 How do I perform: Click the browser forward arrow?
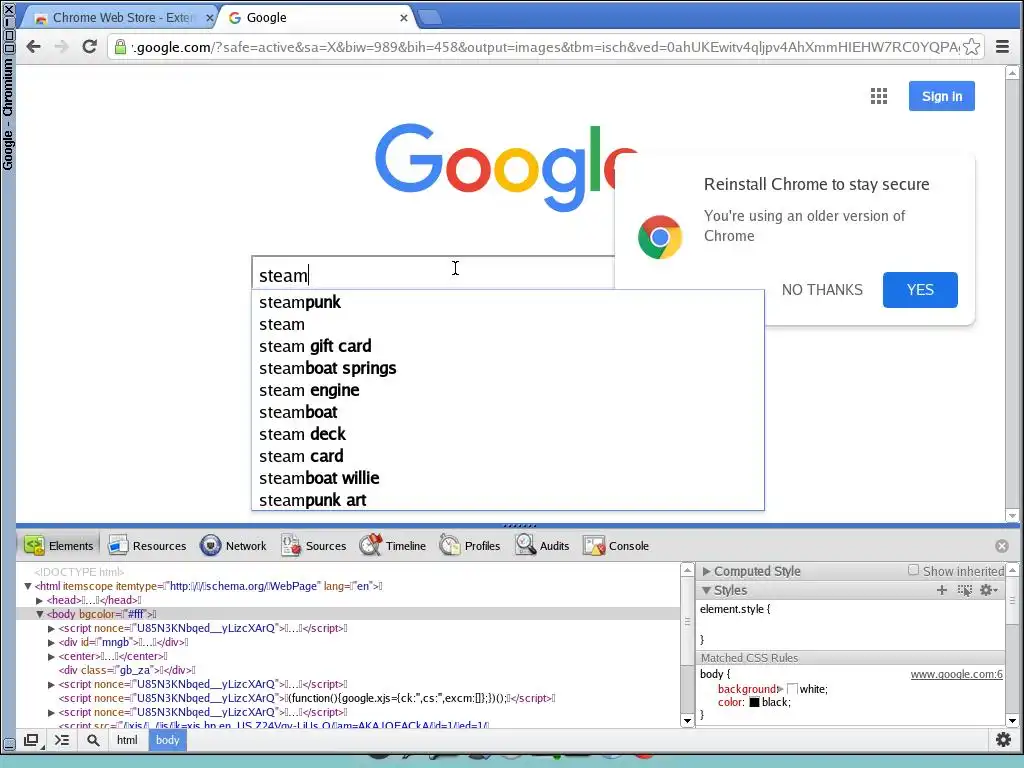coord(61,46)
